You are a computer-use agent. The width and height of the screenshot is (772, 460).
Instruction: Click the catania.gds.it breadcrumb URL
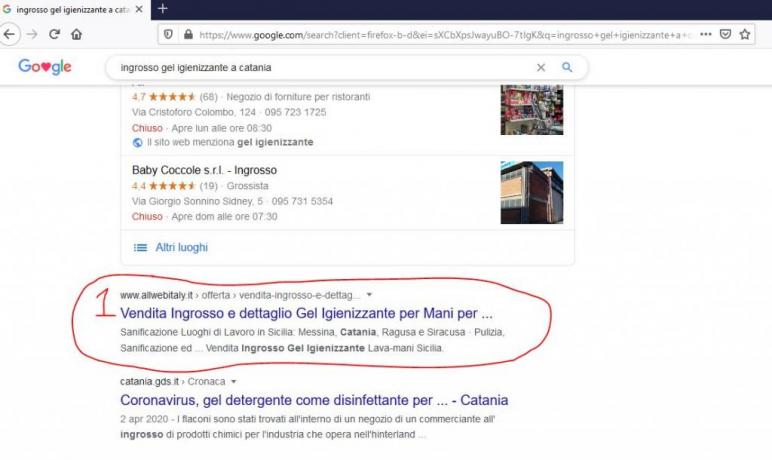(x=150, y=381)
